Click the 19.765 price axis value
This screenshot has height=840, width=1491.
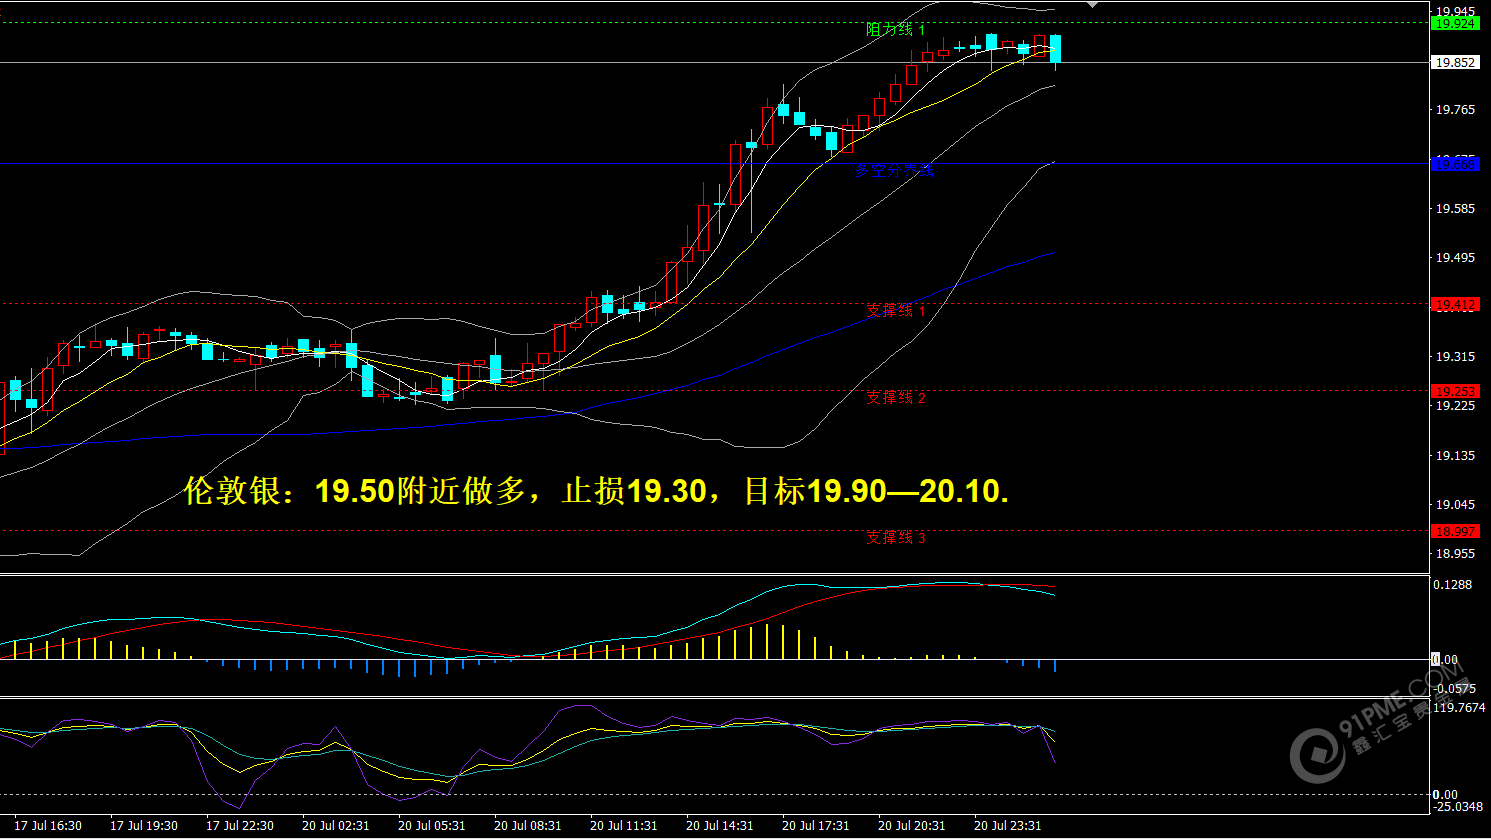tap(1455, 110)
